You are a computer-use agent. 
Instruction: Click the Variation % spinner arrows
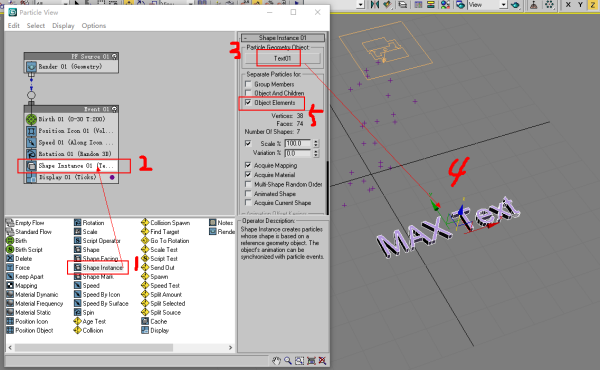(316, 153)
